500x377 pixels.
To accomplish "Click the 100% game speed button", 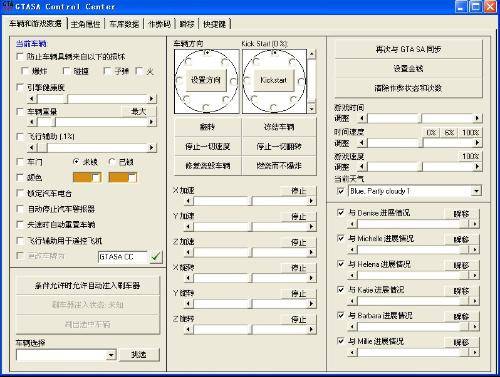I will coord(470,156).
